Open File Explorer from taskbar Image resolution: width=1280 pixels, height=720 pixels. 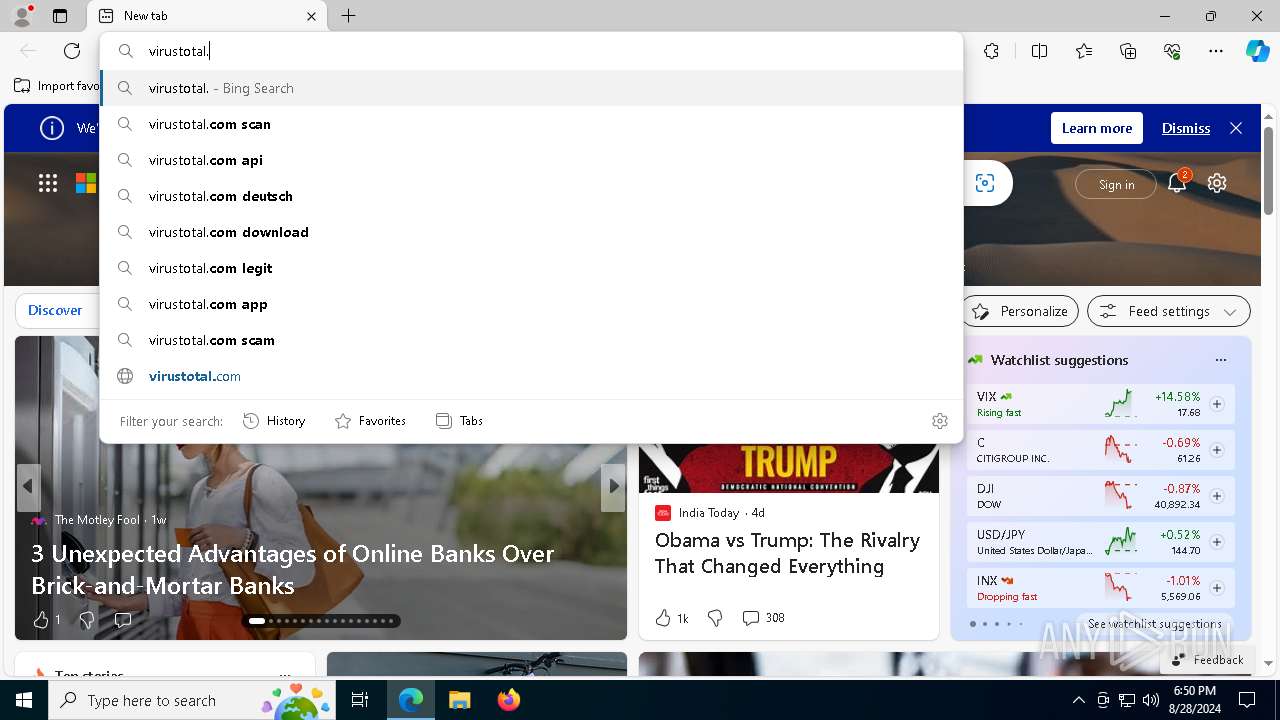(x=459, y=700)
